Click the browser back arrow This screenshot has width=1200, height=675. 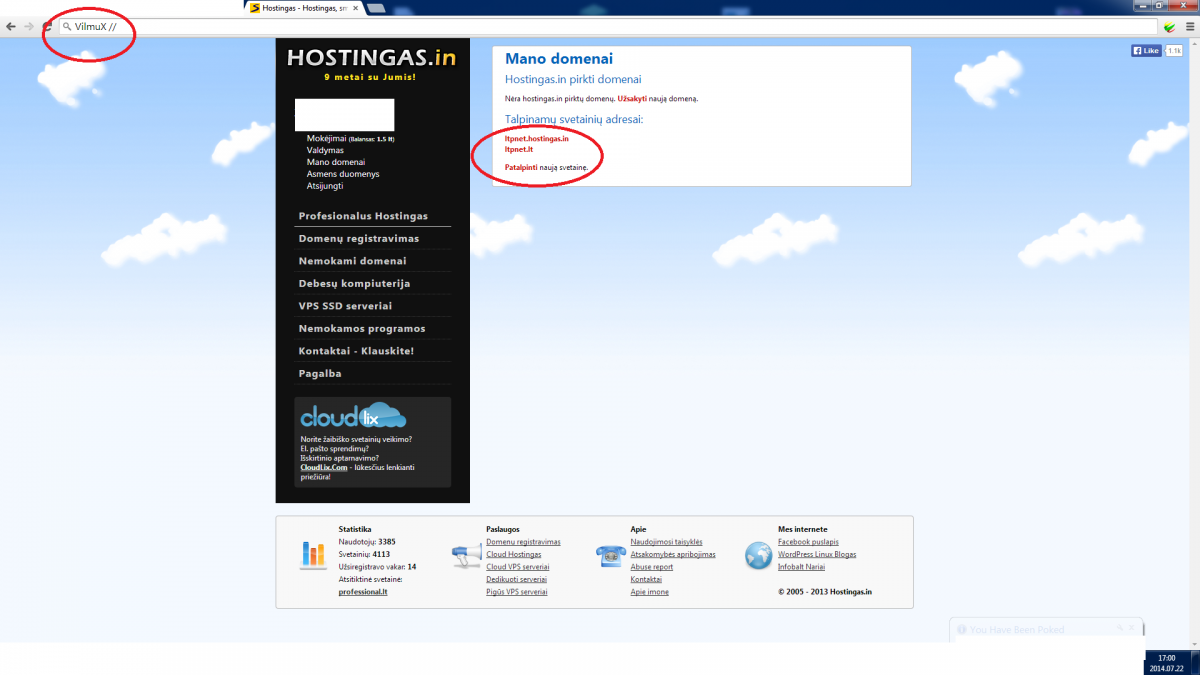[x=10, y=26]
